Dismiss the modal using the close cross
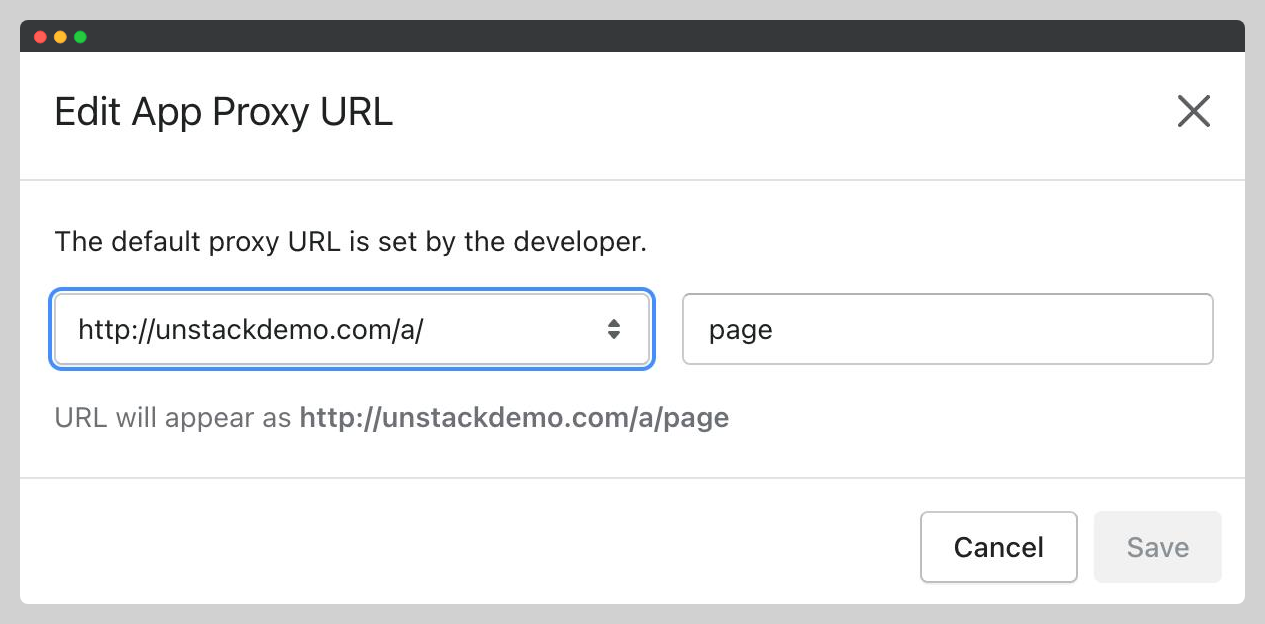Viewport: 1265px width, 624px height. (x=1194, y=112)
